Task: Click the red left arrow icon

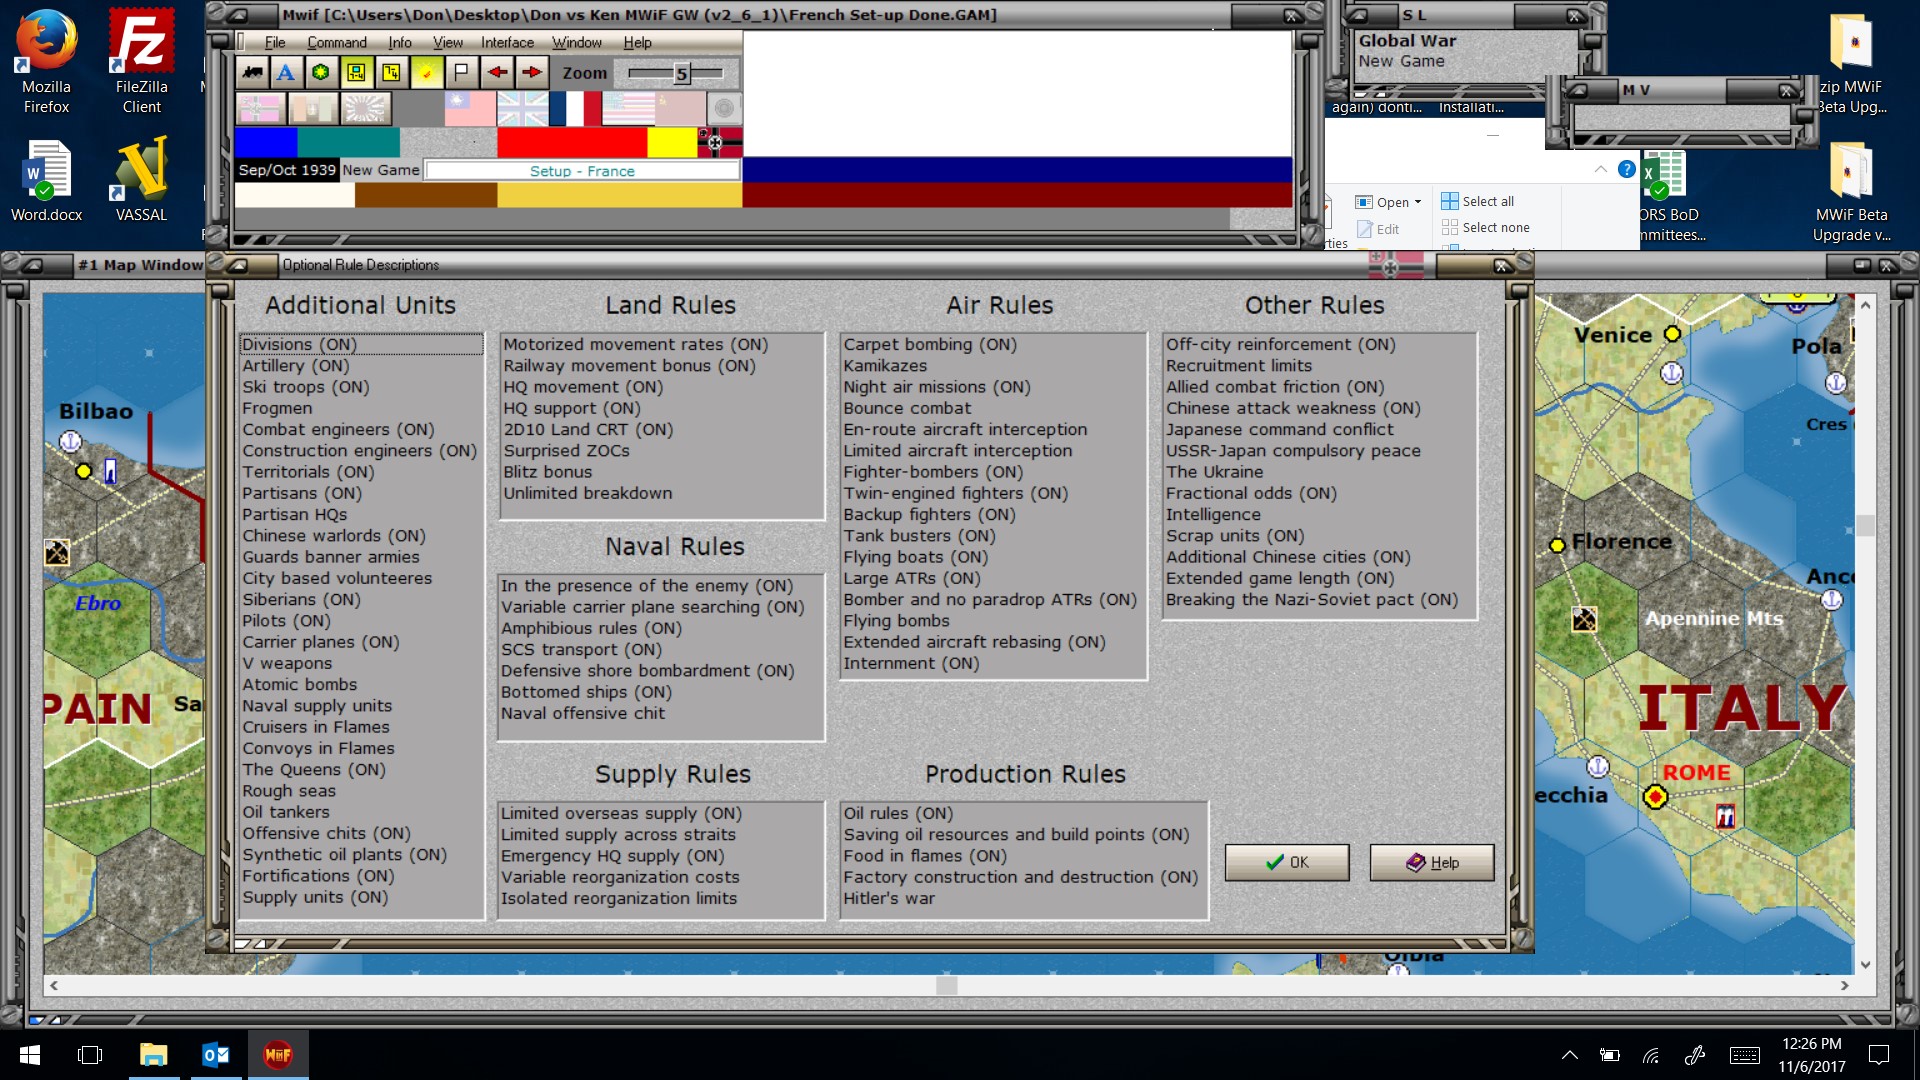Action: 497,72
